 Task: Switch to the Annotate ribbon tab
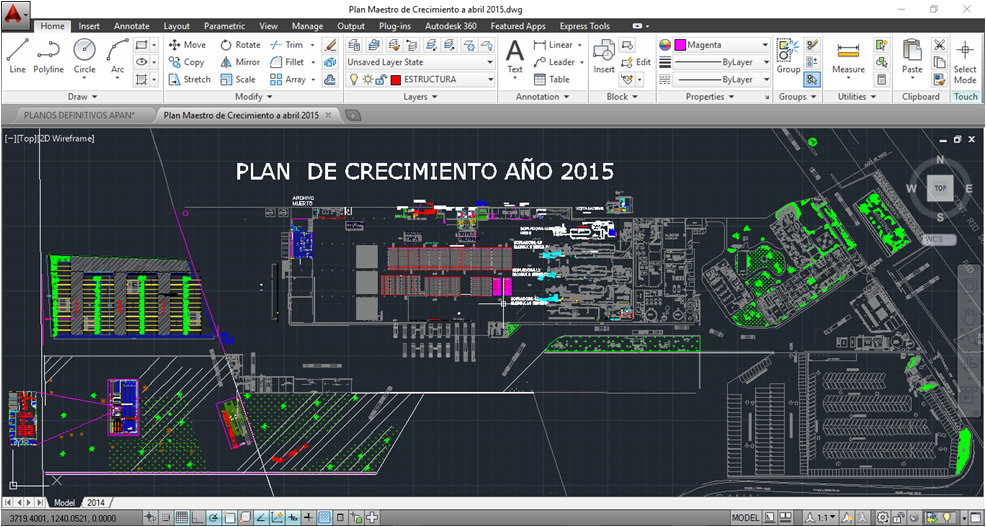point(132,26)
